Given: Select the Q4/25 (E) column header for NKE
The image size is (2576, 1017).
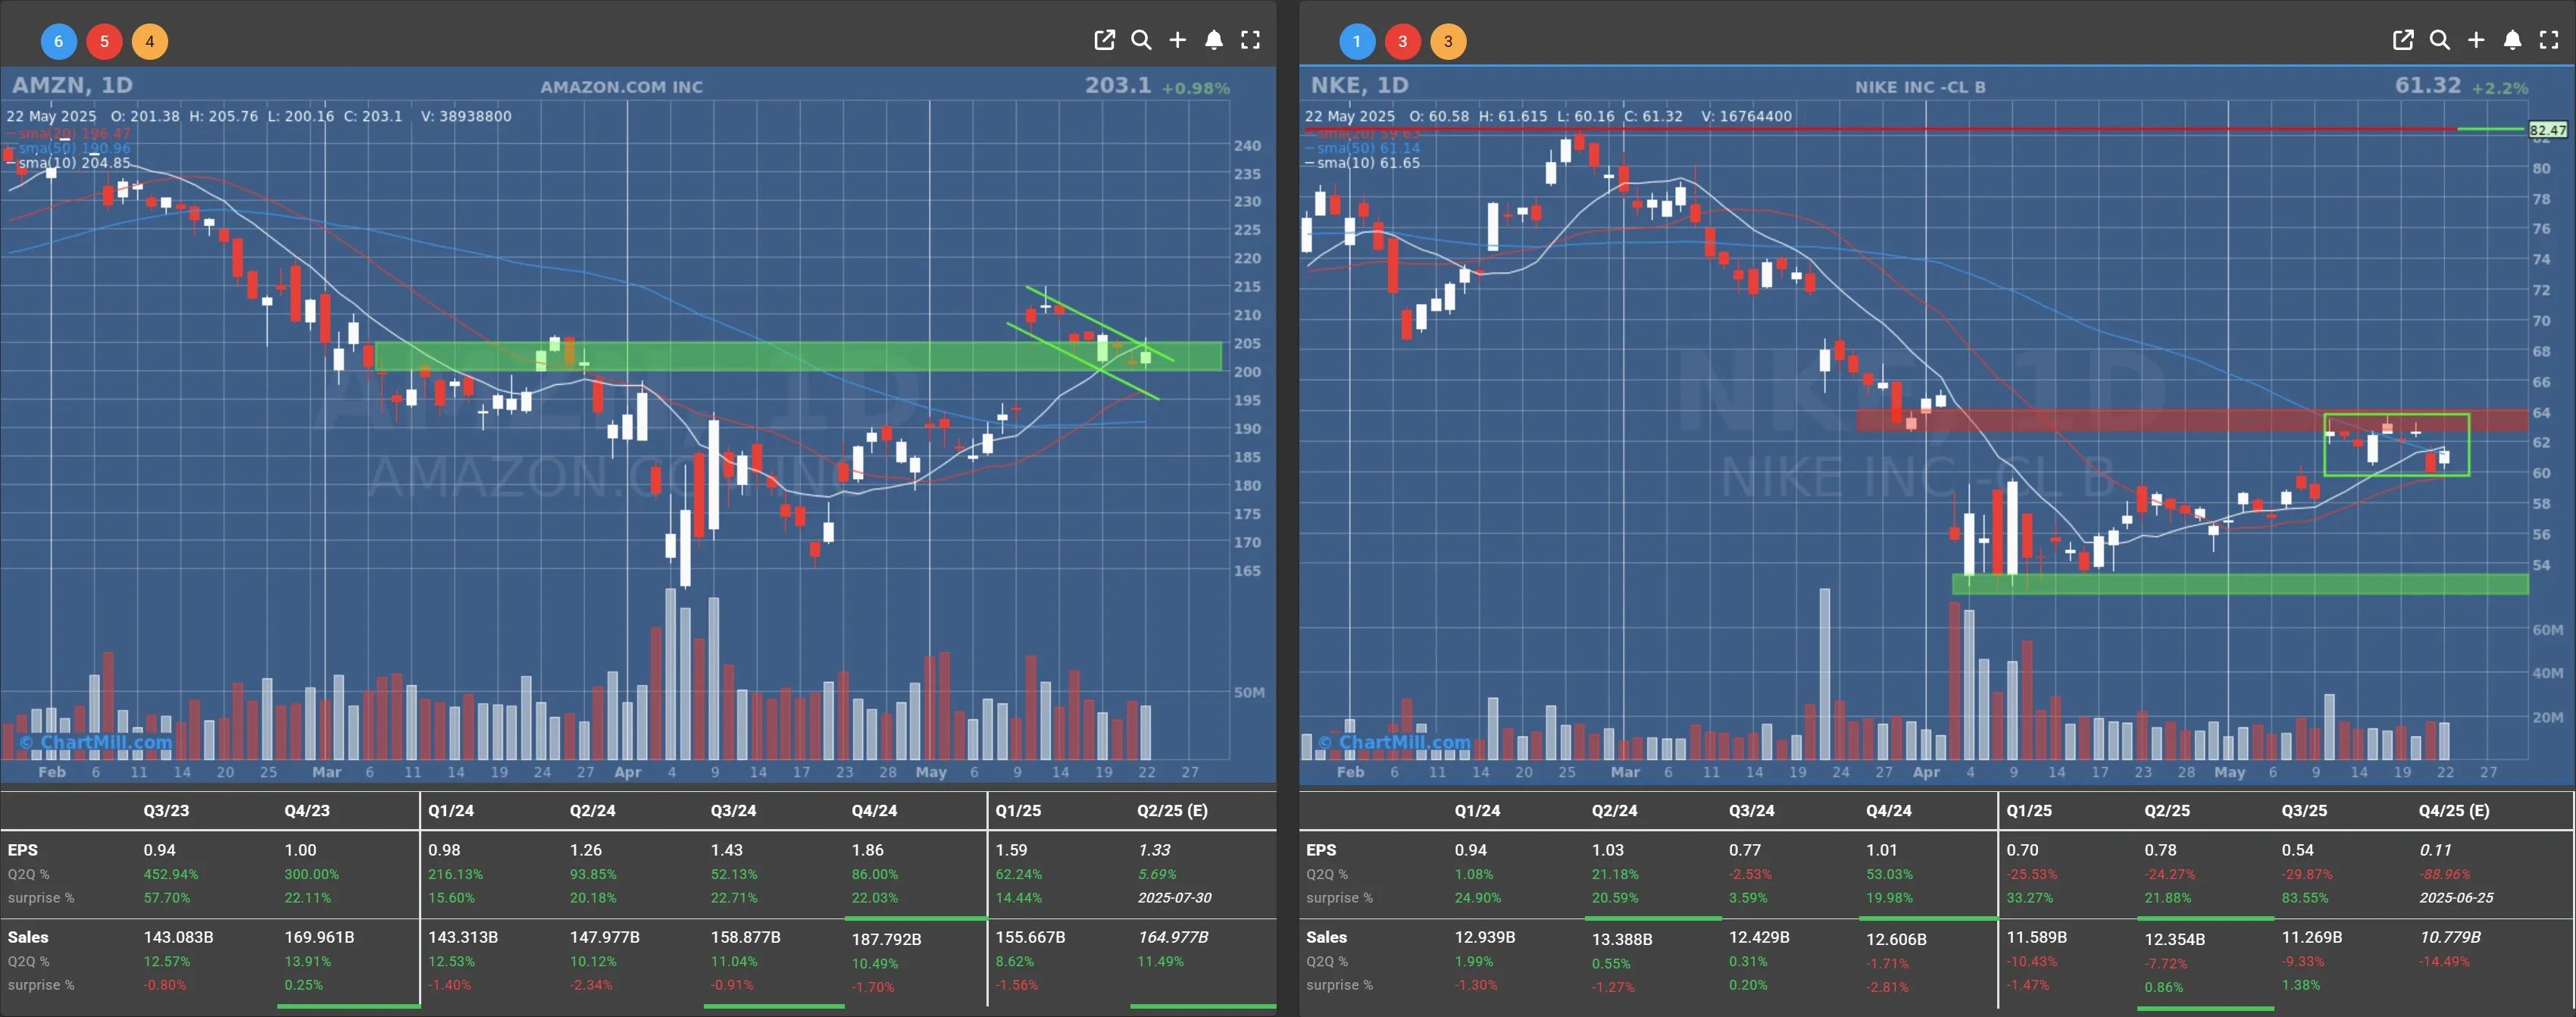Looking at the screenshot, I should [x=2454, y=810].
